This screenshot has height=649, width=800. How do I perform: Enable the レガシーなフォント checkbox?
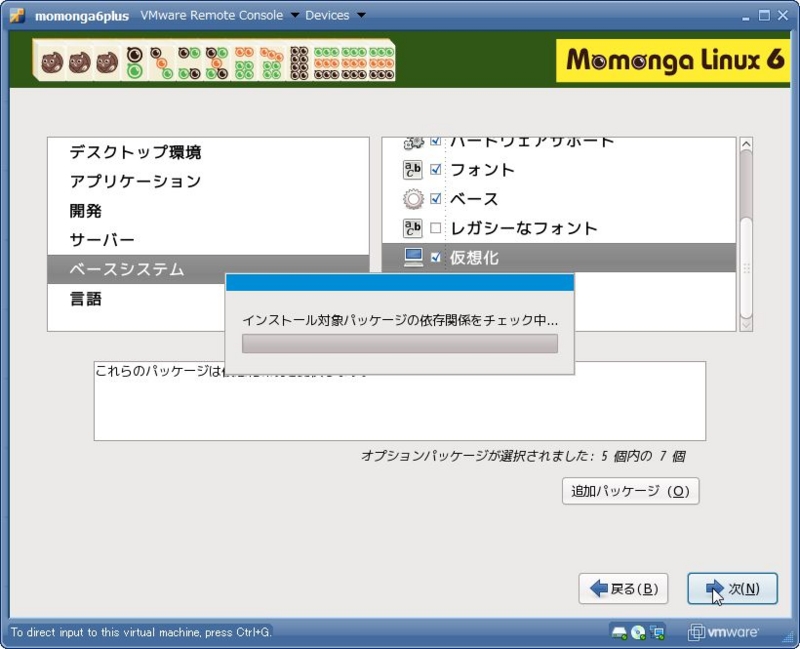[435, 228]
